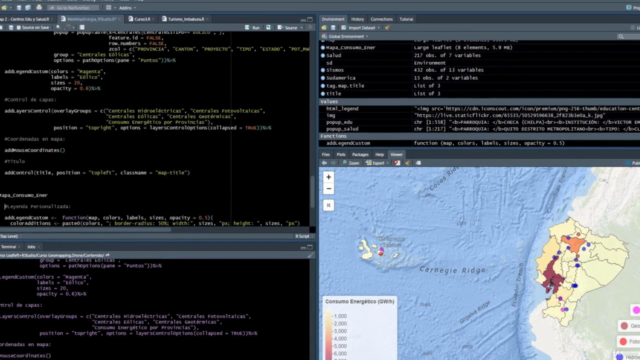Open Addins dropdown menu
Image resolution: width=640 pixels, height=360 pixels.
127,7
